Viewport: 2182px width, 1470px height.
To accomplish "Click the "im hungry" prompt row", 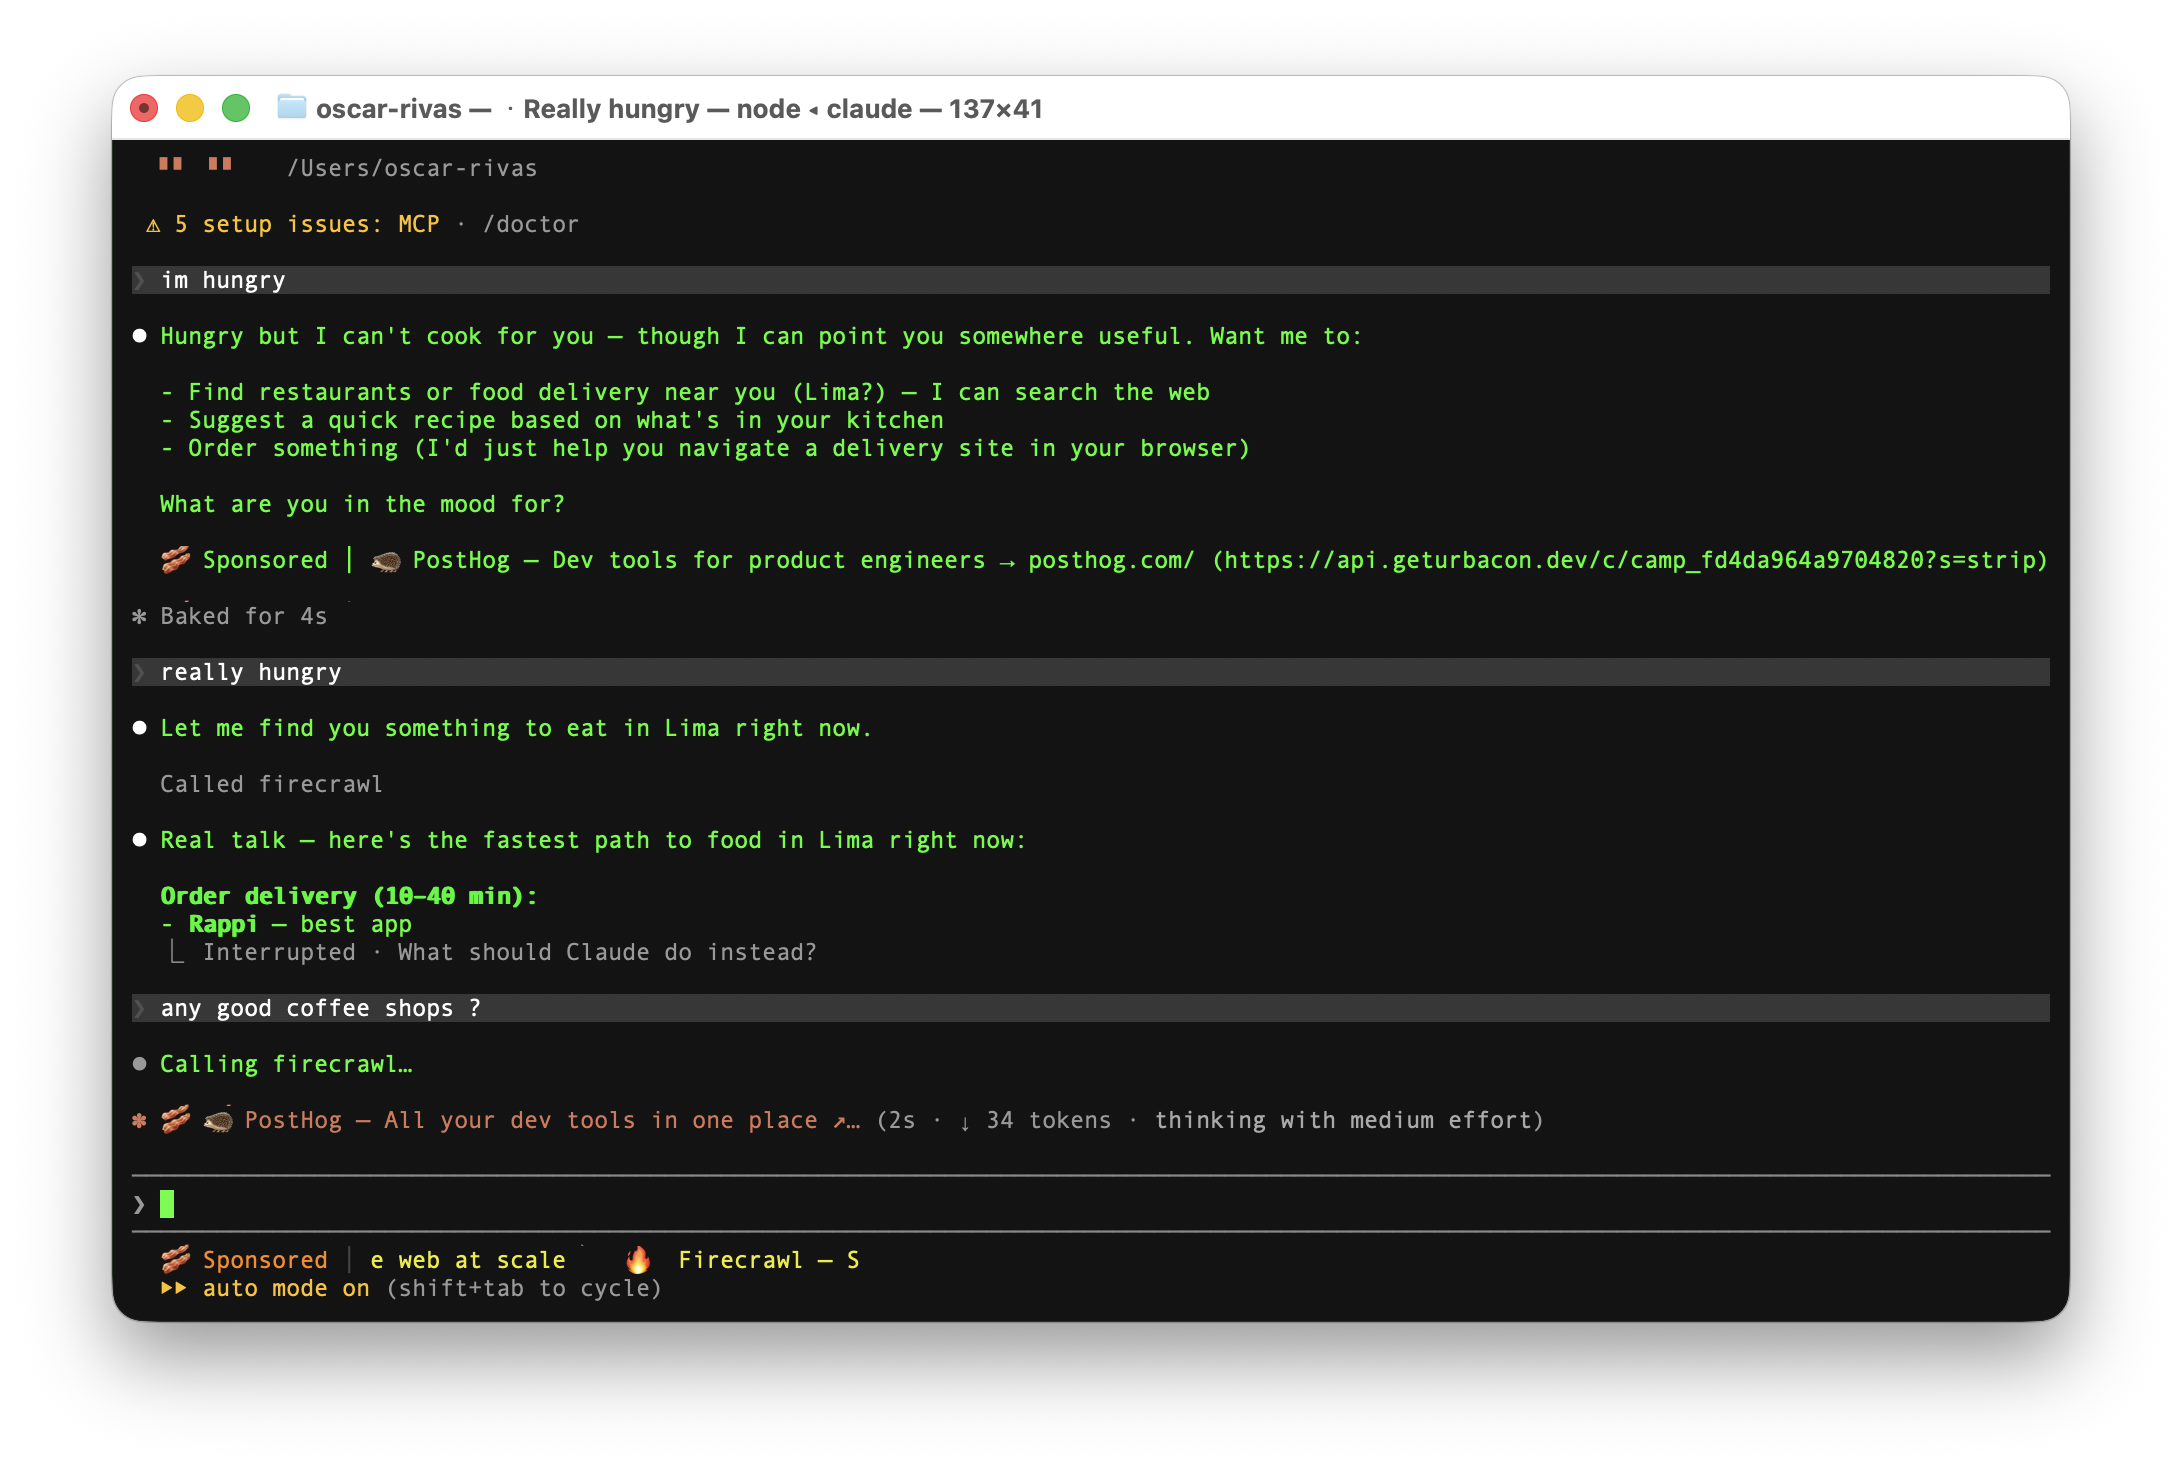I will 1090,280.
